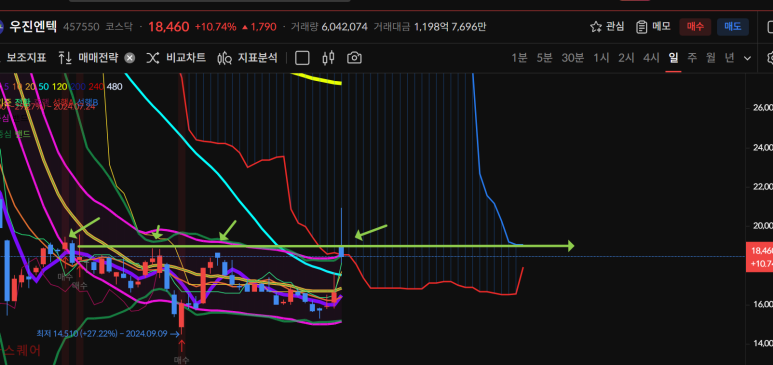Remove 매매전략 with the round X button
The width and height of the screenshot is (773, 365).
coord(130,58)
